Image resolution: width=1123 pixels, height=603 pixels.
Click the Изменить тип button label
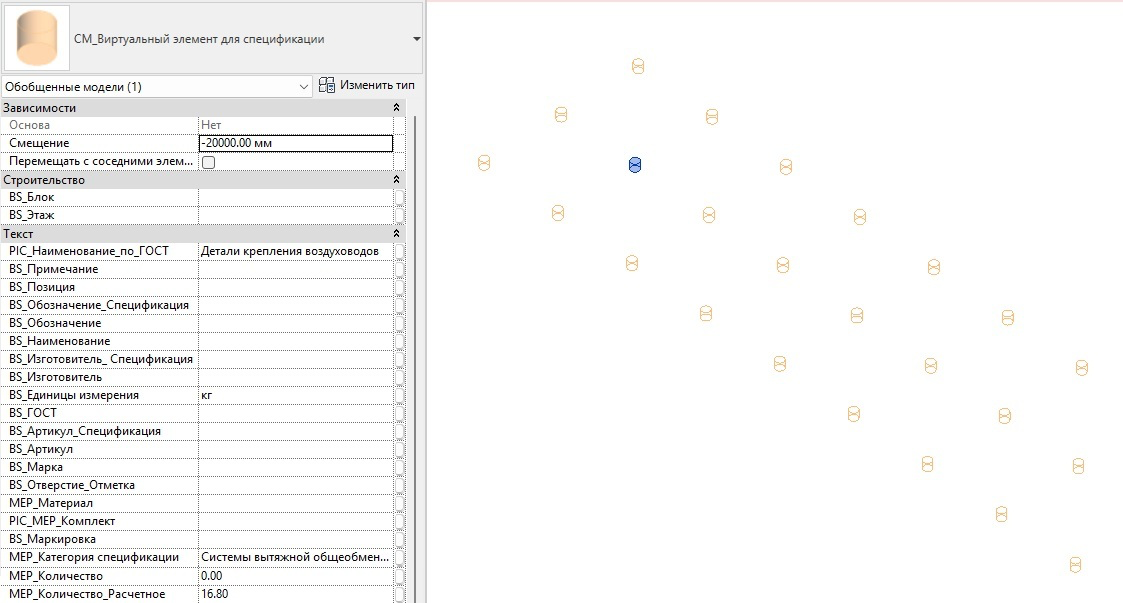point(377,86)
